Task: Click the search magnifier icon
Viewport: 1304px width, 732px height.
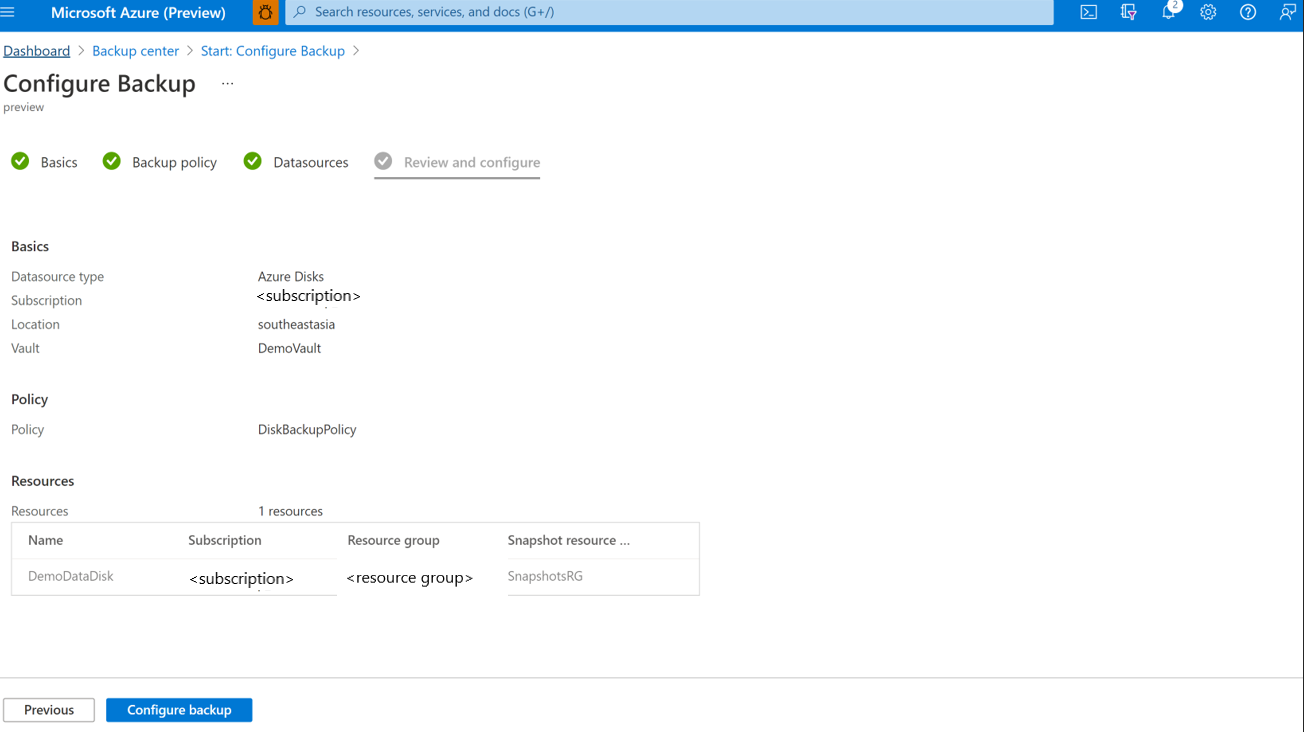Action: (300, 12)
